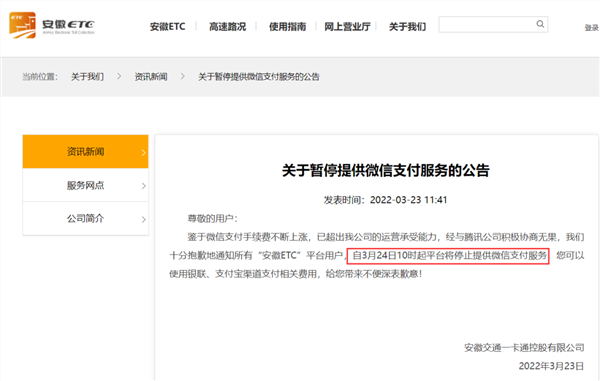The width and height of the screenshot is (600, 381).
Task: Click the Anhui ETC logo
Action: pos(52,25)
